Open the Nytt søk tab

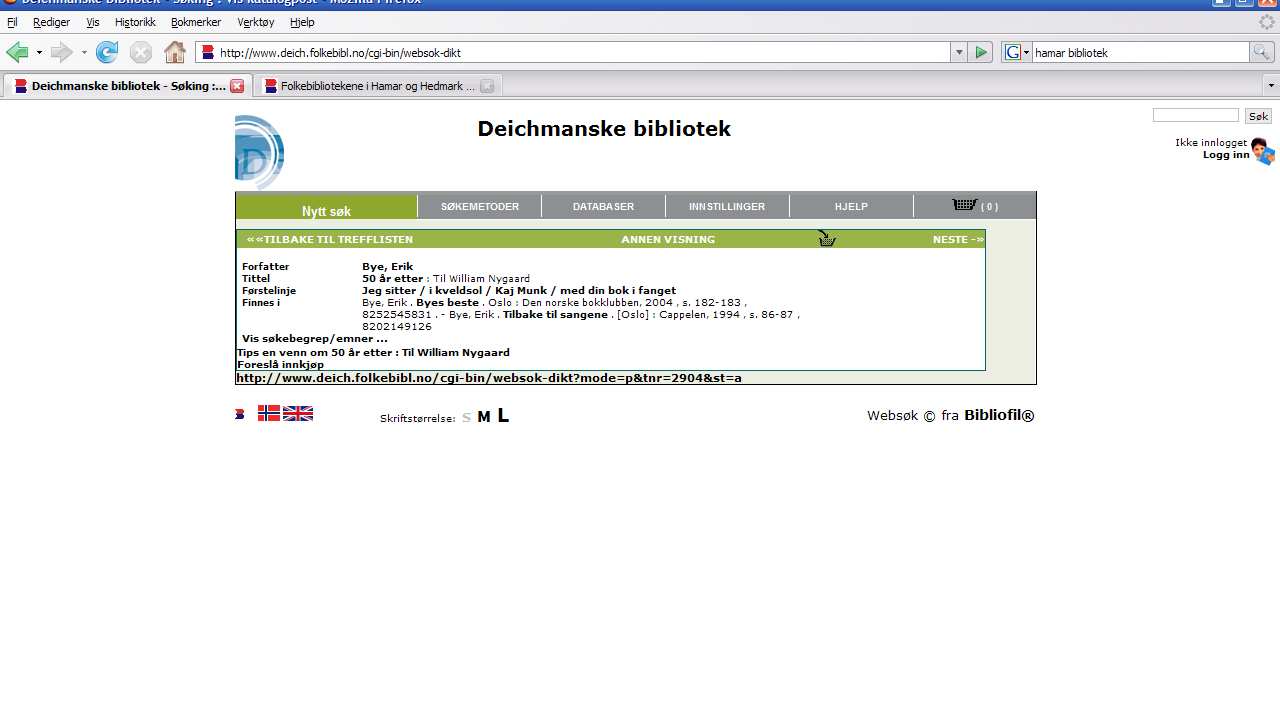point(327,206)
